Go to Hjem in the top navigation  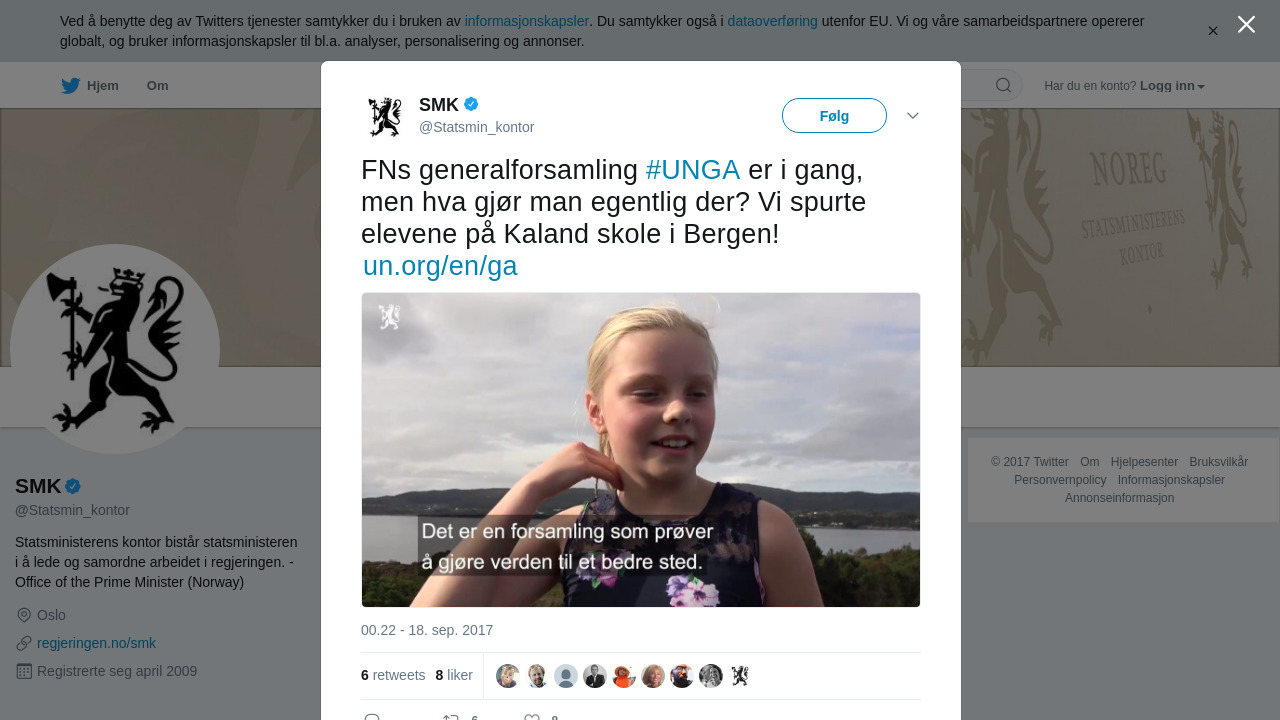[103, 86]
